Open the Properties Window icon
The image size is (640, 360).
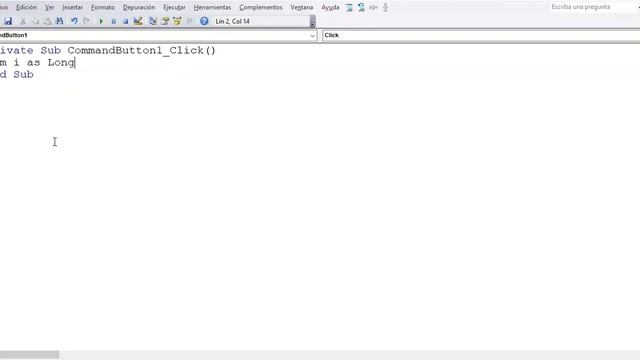(165, 21)
